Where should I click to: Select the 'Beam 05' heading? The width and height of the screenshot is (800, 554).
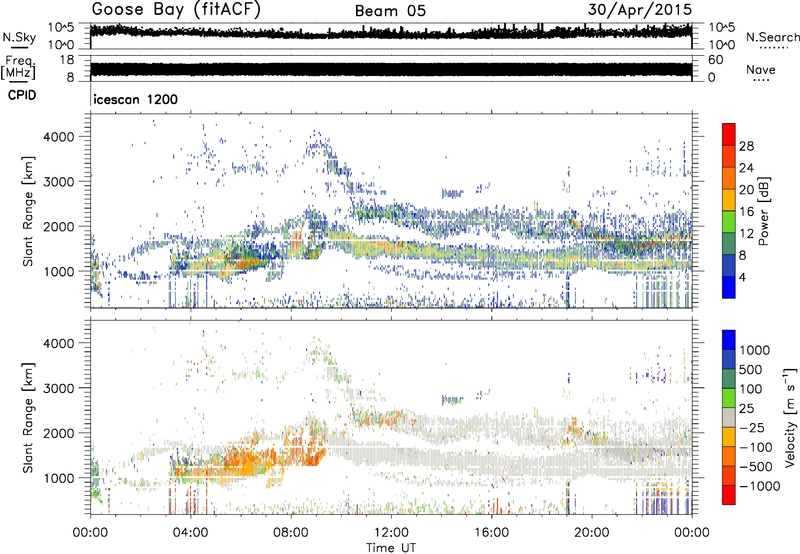tap(390, 11)
